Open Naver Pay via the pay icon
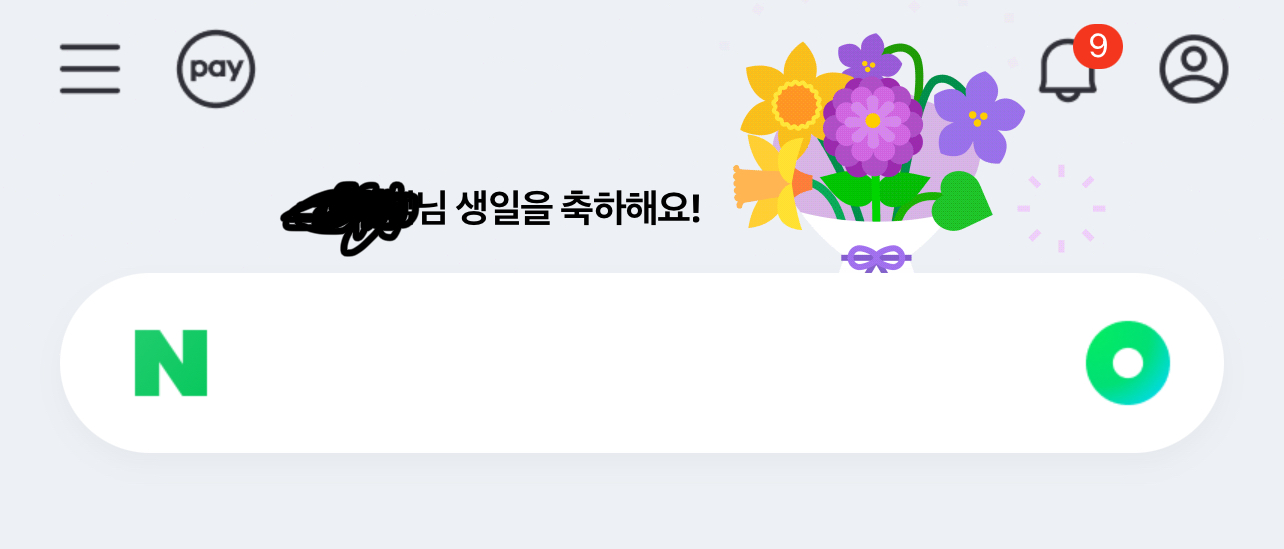Screen dimensions: 1284x549 (216, 69)
